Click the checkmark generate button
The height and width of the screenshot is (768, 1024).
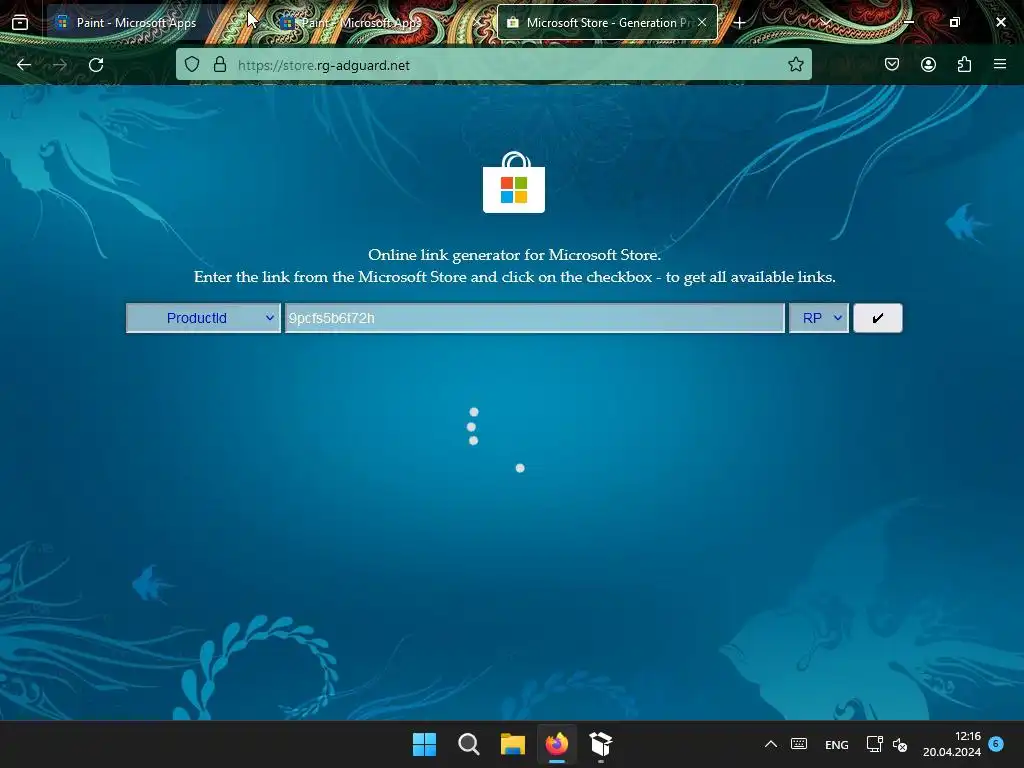point(878,318)
